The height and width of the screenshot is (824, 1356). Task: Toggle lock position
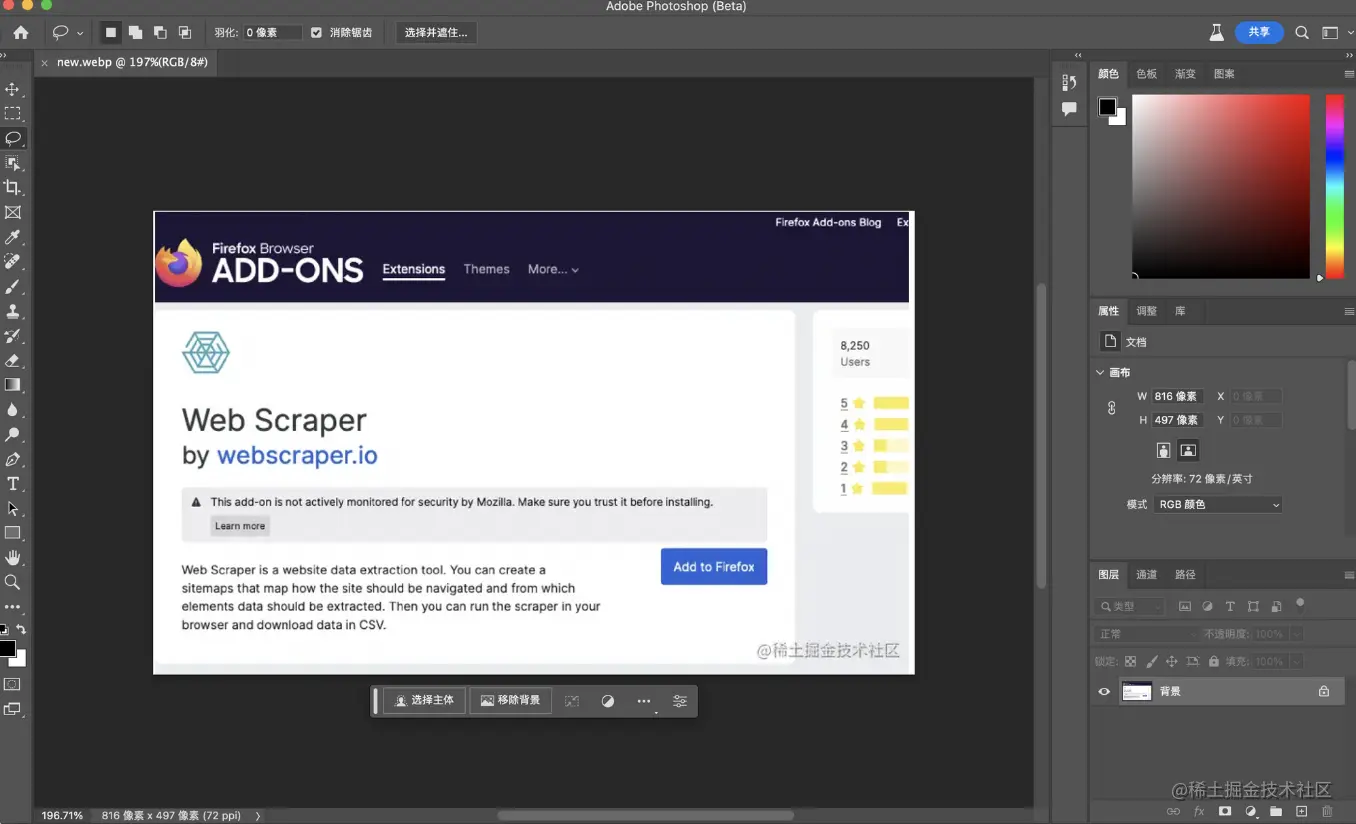(1172, 661)
